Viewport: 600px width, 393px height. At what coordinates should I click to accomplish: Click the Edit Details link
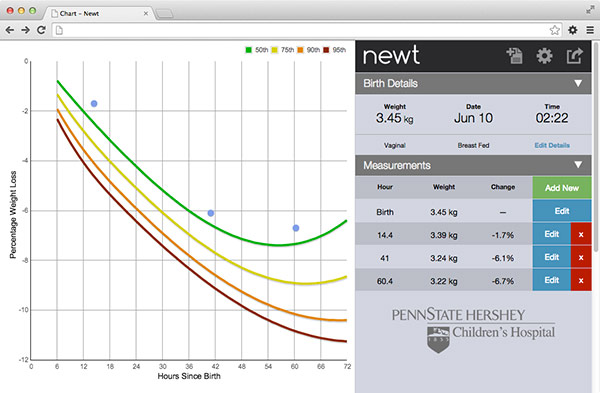552,145
